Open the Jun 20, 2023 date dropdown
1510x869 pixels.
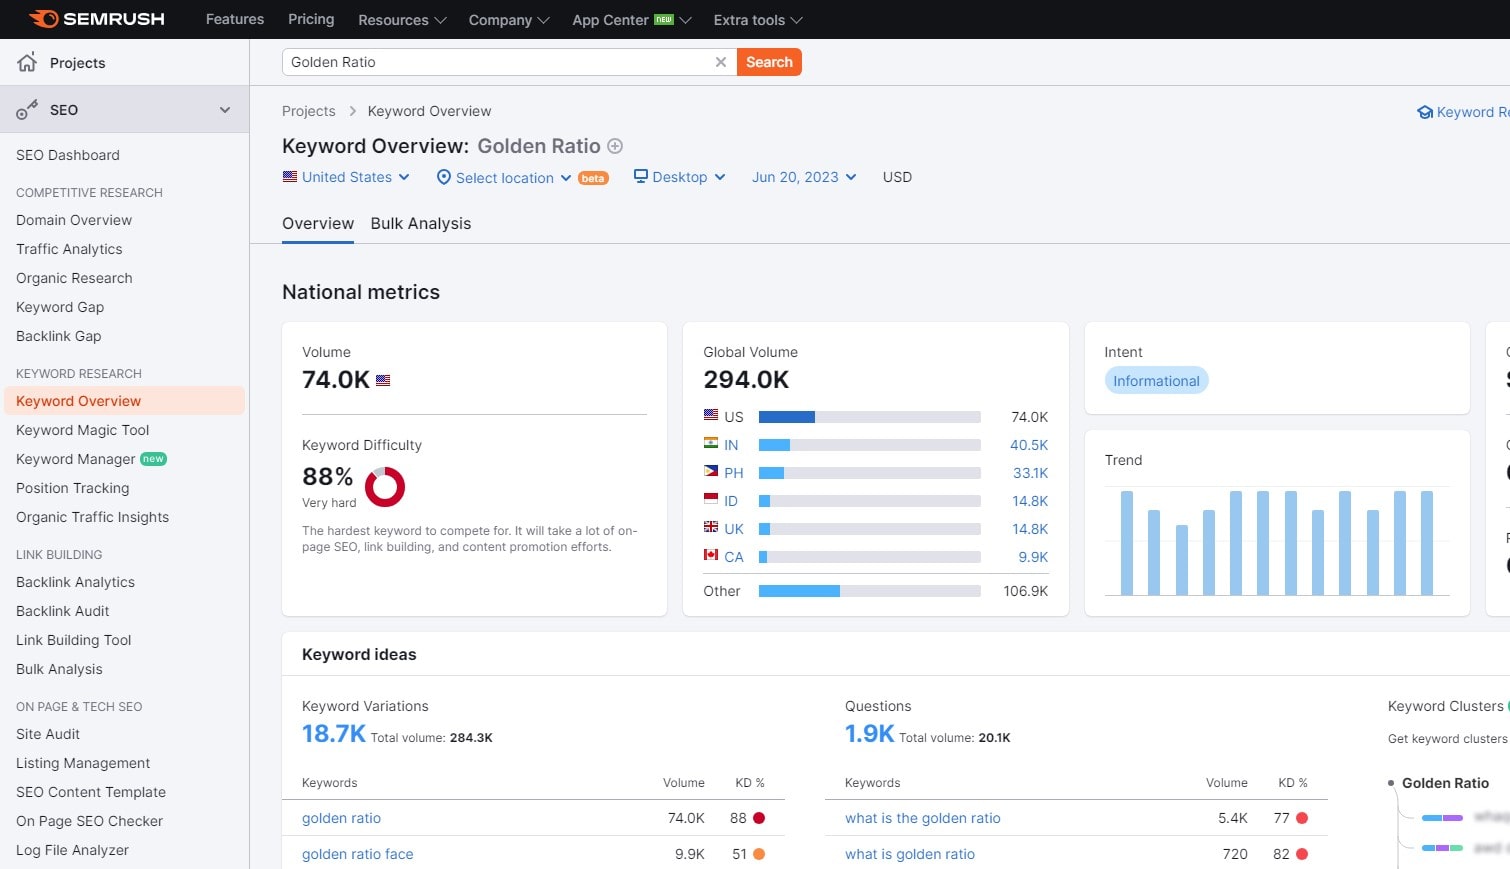(x=804, y=177)
